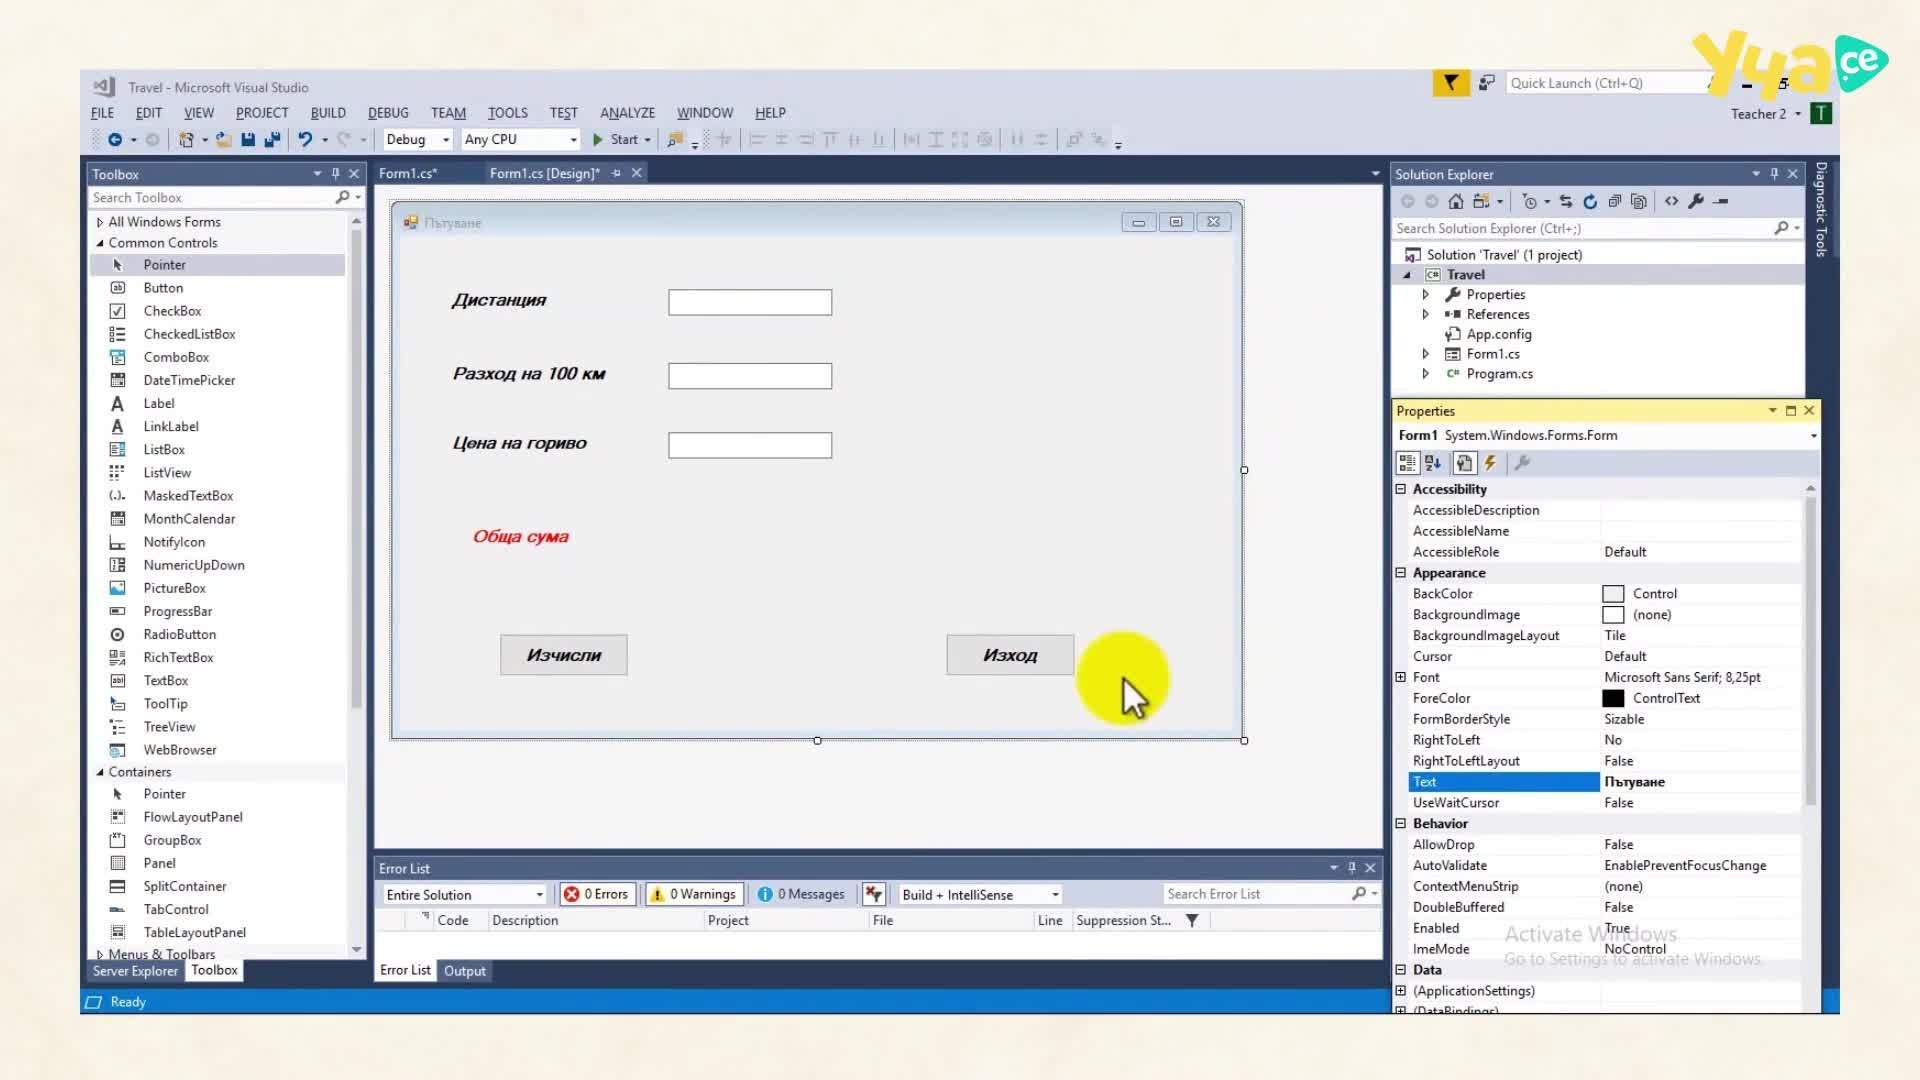Toggle the Error List build filter icon
The image size is (1920, 1080).
click(x=873, y=894)
